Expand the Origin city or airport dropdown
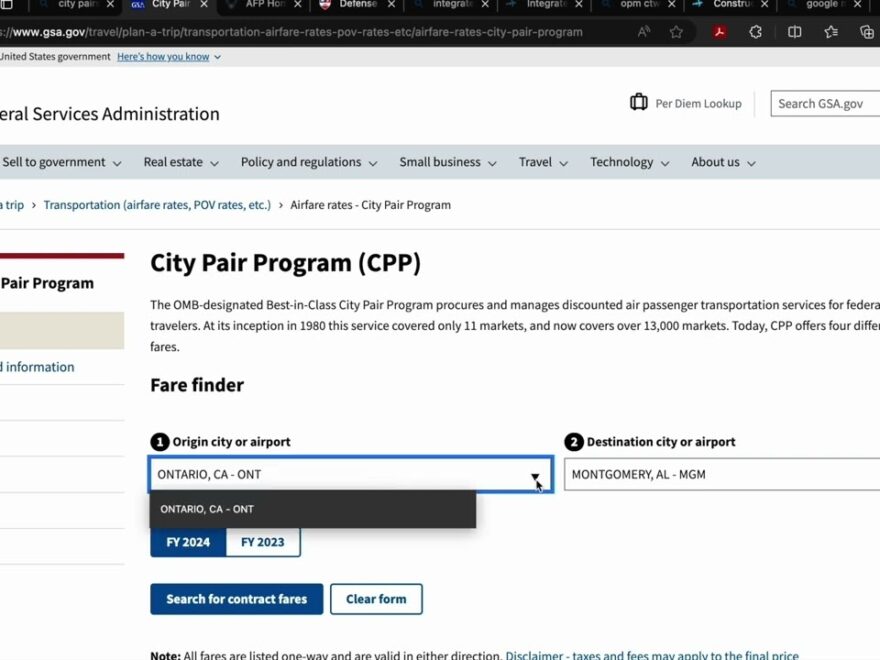This screenshot has width=880, height=660. [535, 474]
